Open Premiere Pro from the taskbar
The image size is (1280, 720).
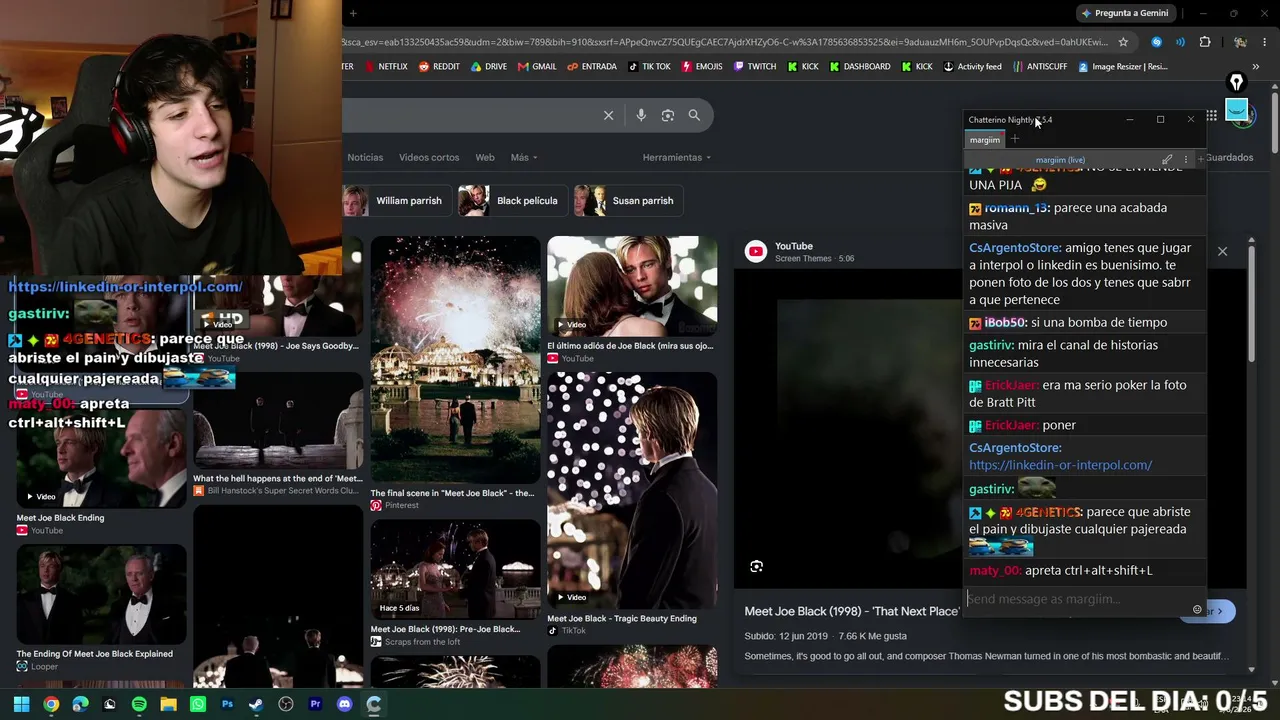(315, 704)
